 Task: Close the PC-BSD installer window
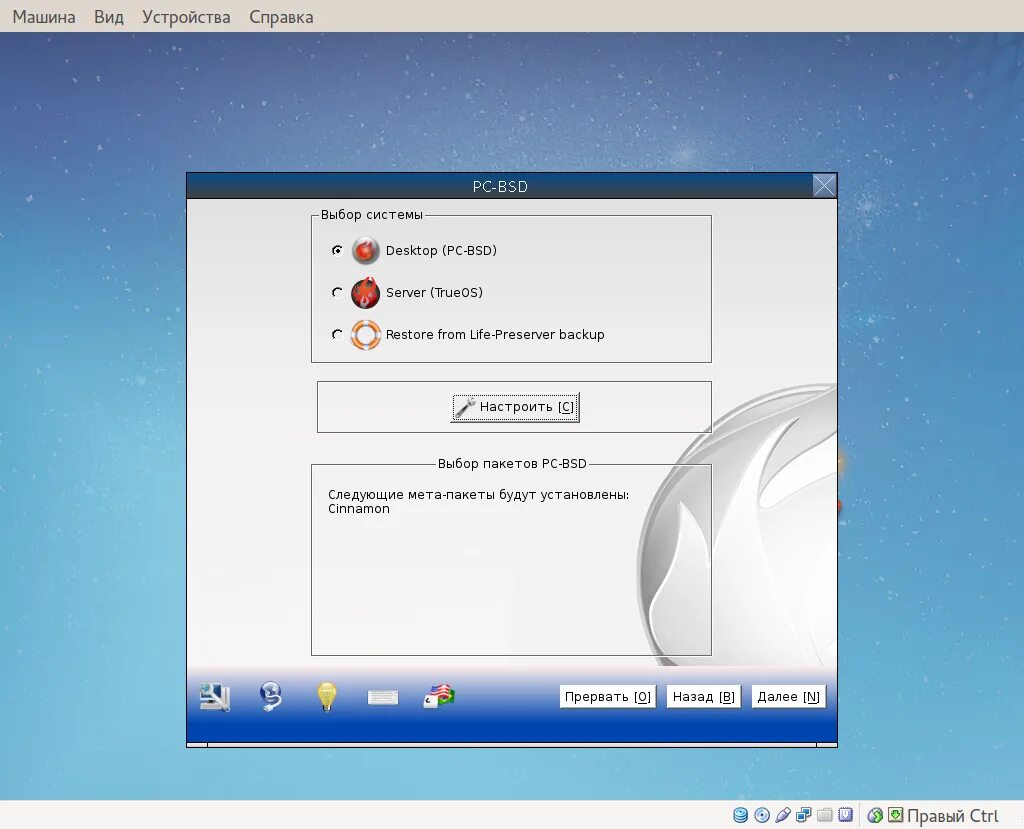[824, 186]
